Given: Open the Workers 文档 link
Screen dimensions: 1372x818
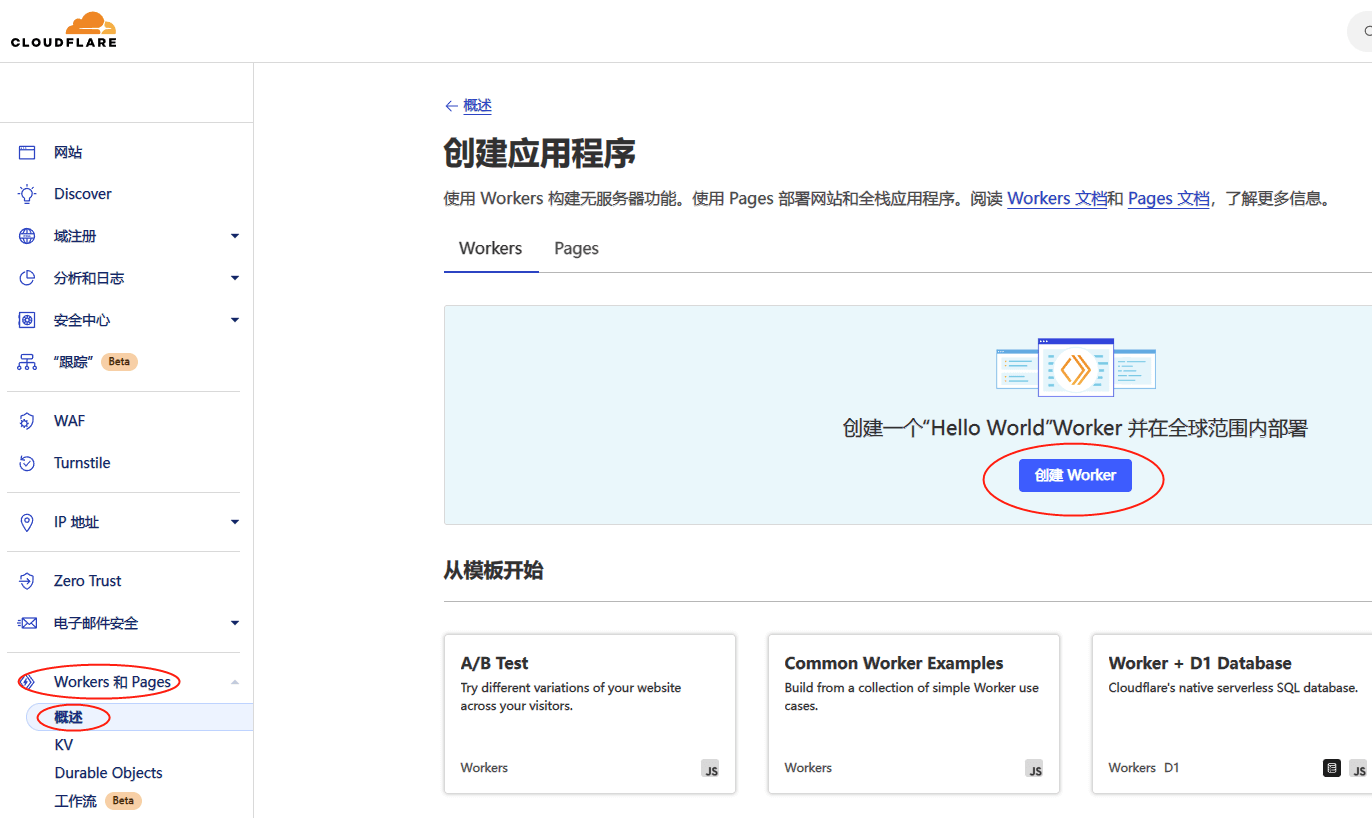Looking at the screenshot, I should pyautogui.click(x=1056, y=198).
